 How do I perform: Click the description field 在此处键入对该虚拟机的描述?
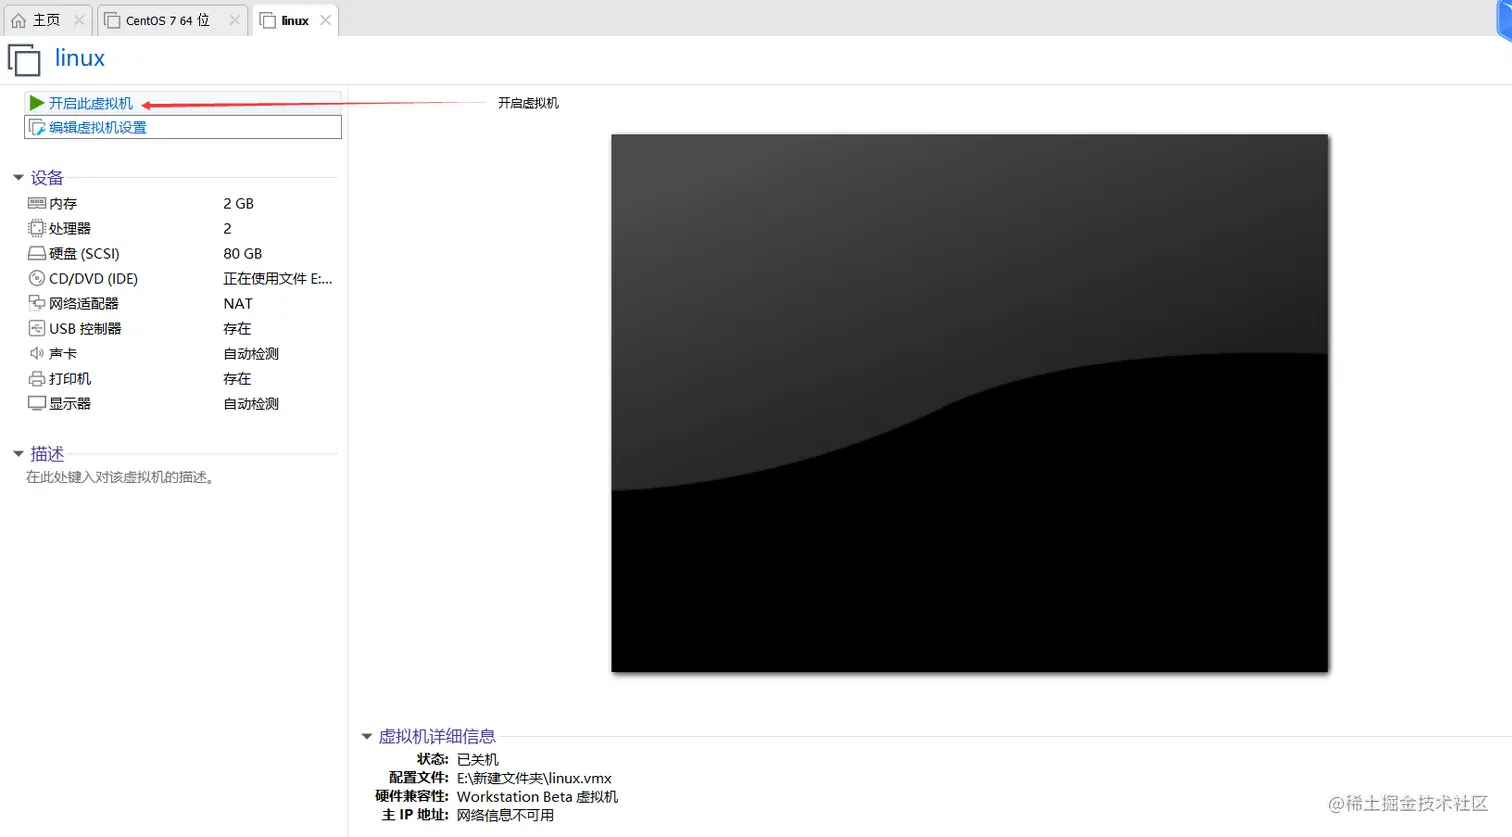point(120,478)
